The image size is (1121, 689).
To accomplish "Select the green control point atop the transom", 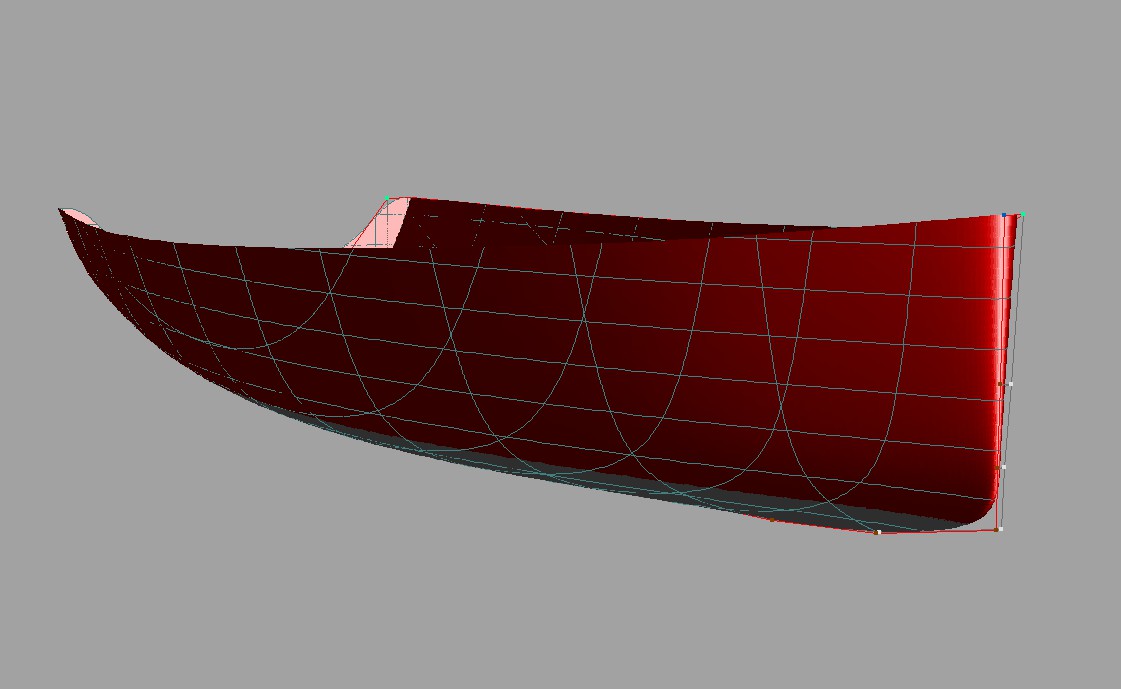I will click(x=387, y=198).
